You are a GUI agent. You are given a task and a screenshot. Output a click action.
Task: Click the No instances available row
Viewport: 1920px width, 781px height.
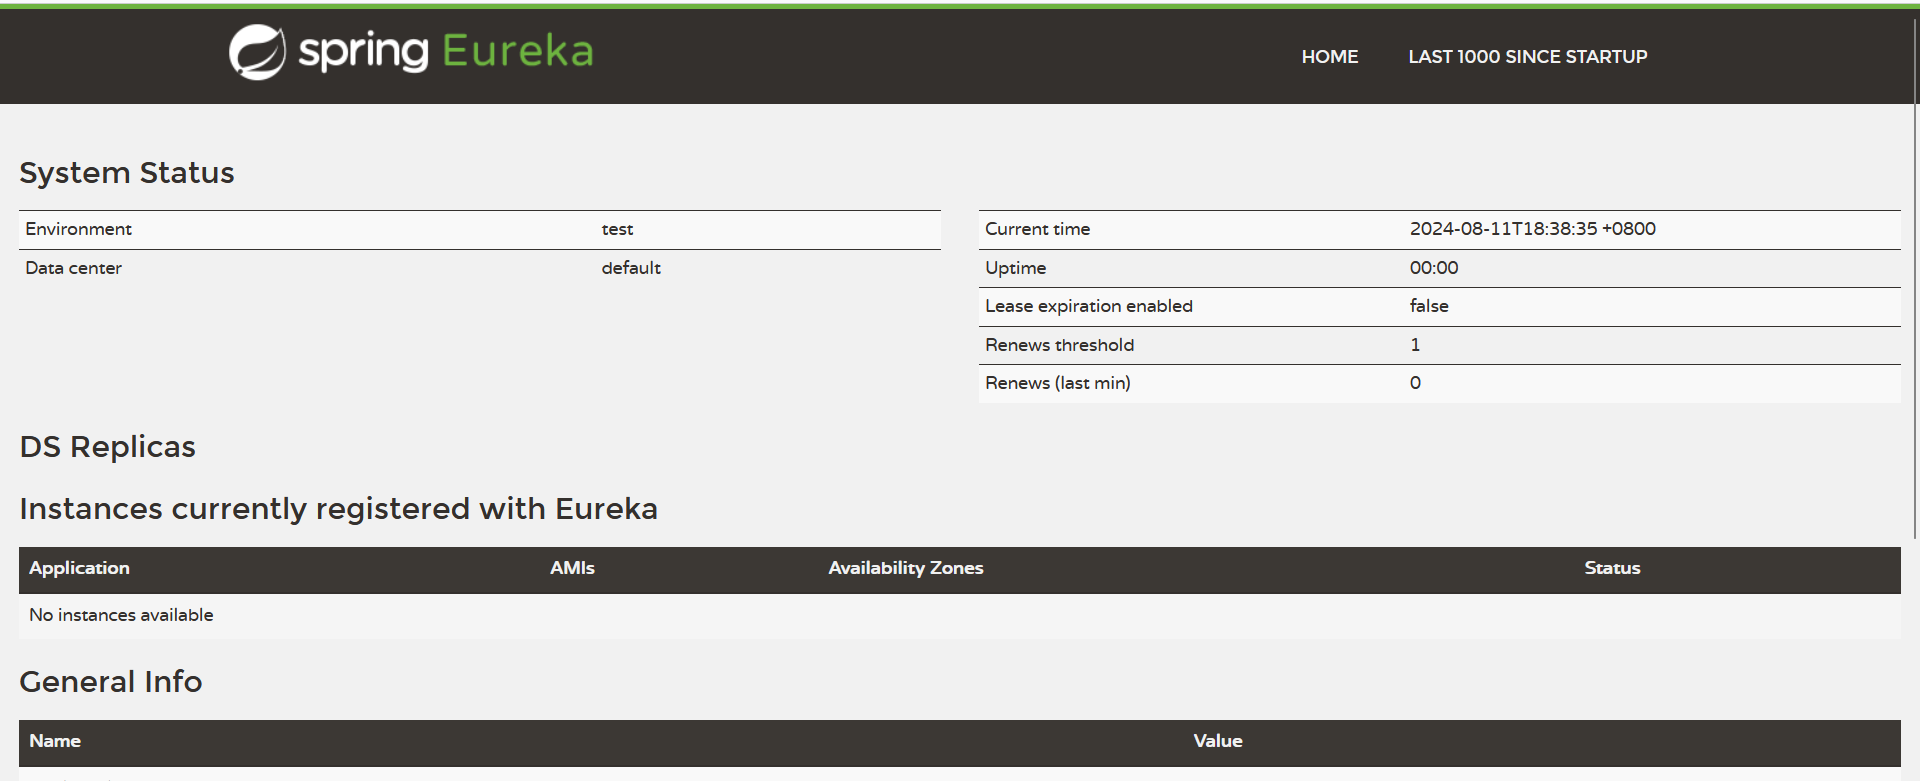point(959,616)
